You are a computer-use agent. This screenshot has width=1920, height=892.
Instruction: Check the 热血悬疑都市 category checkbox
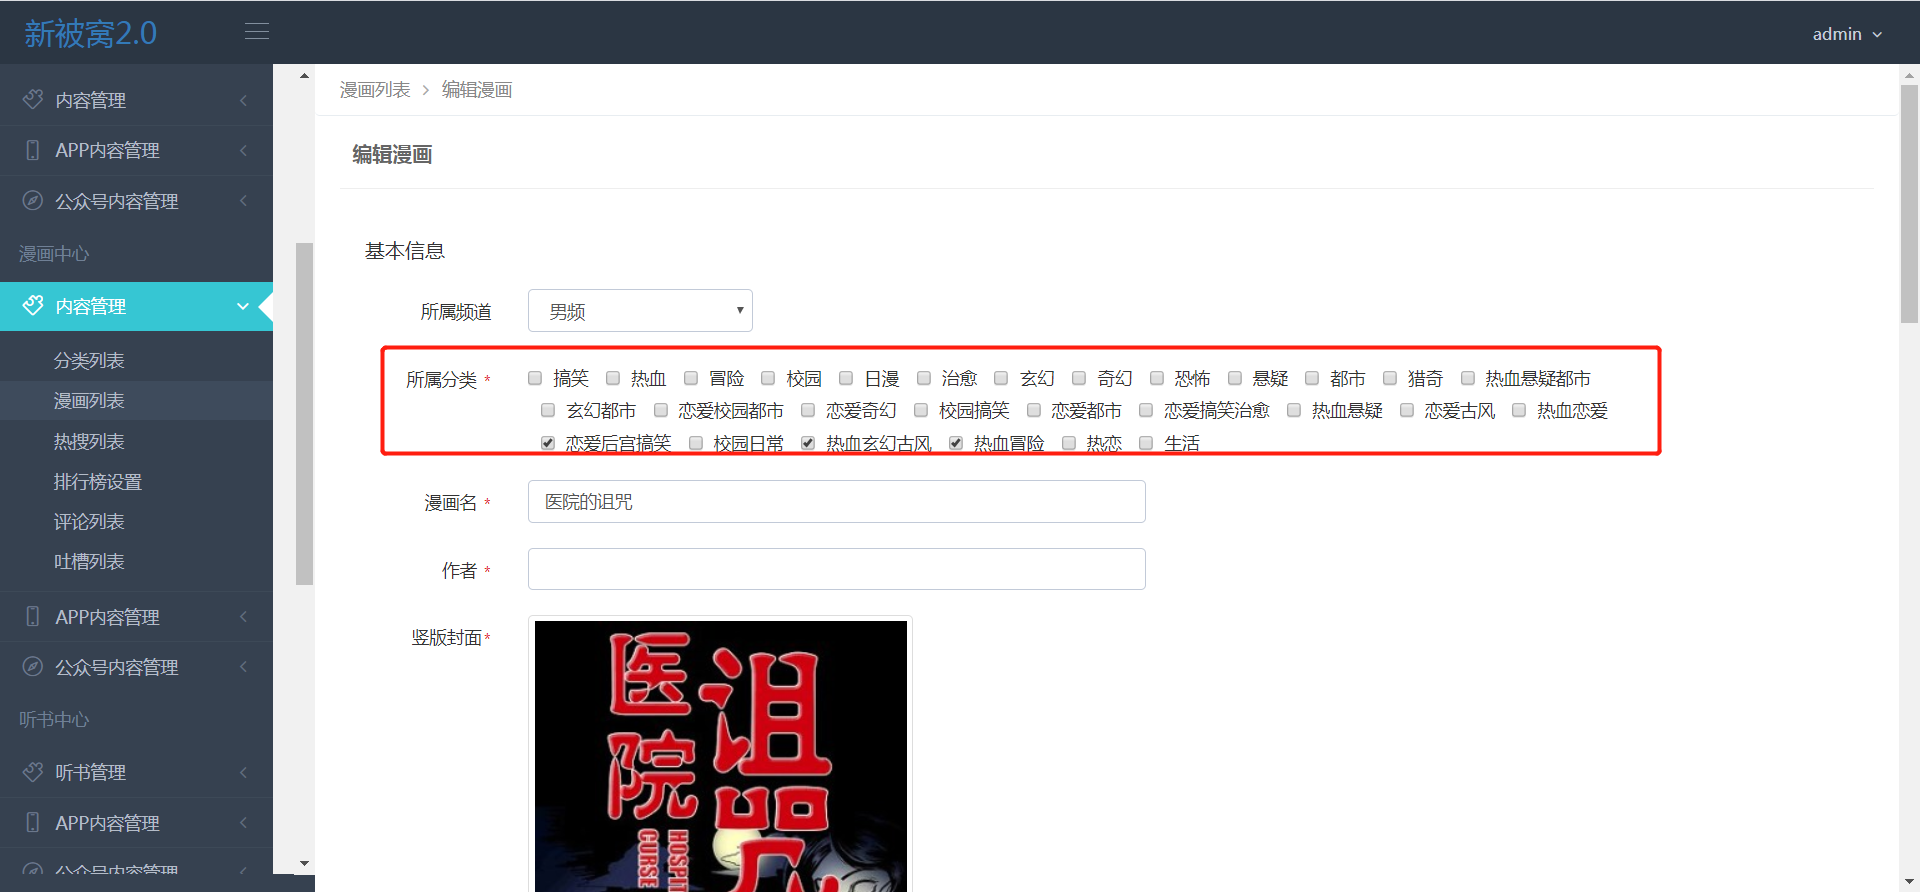1468,378
